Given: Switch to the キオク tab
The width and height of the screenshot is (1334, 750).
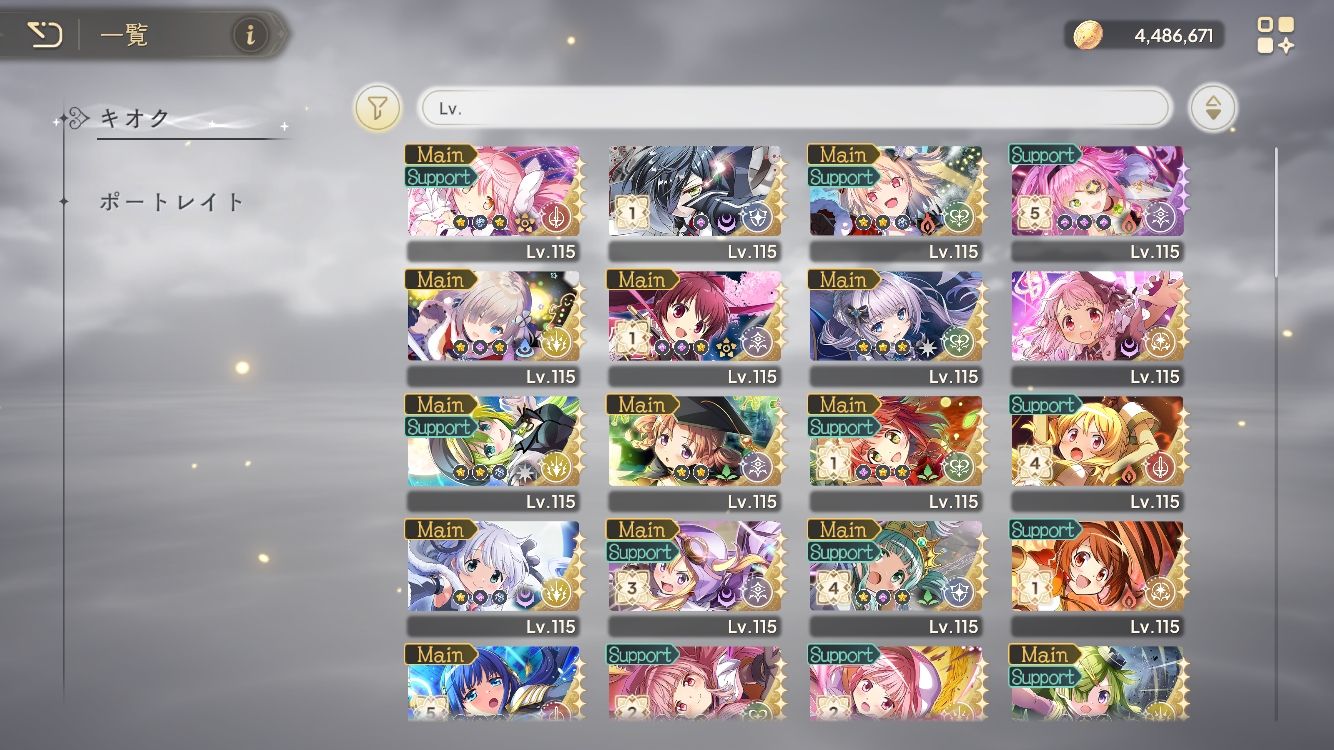Looking at the screenshot, I should pyautogui.click(x=135, y=118).
